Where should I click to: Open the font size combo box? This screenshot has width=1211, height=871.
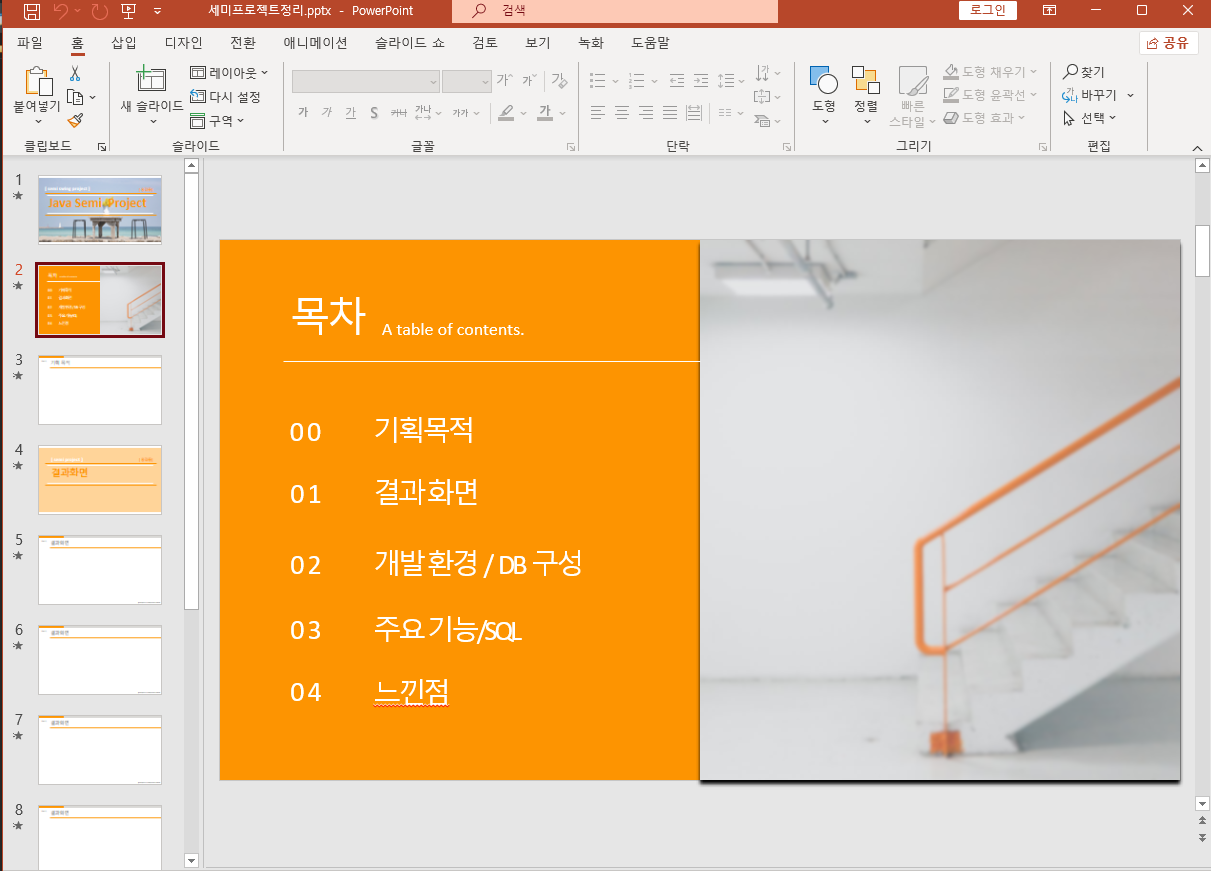click(x=467, y=81)
